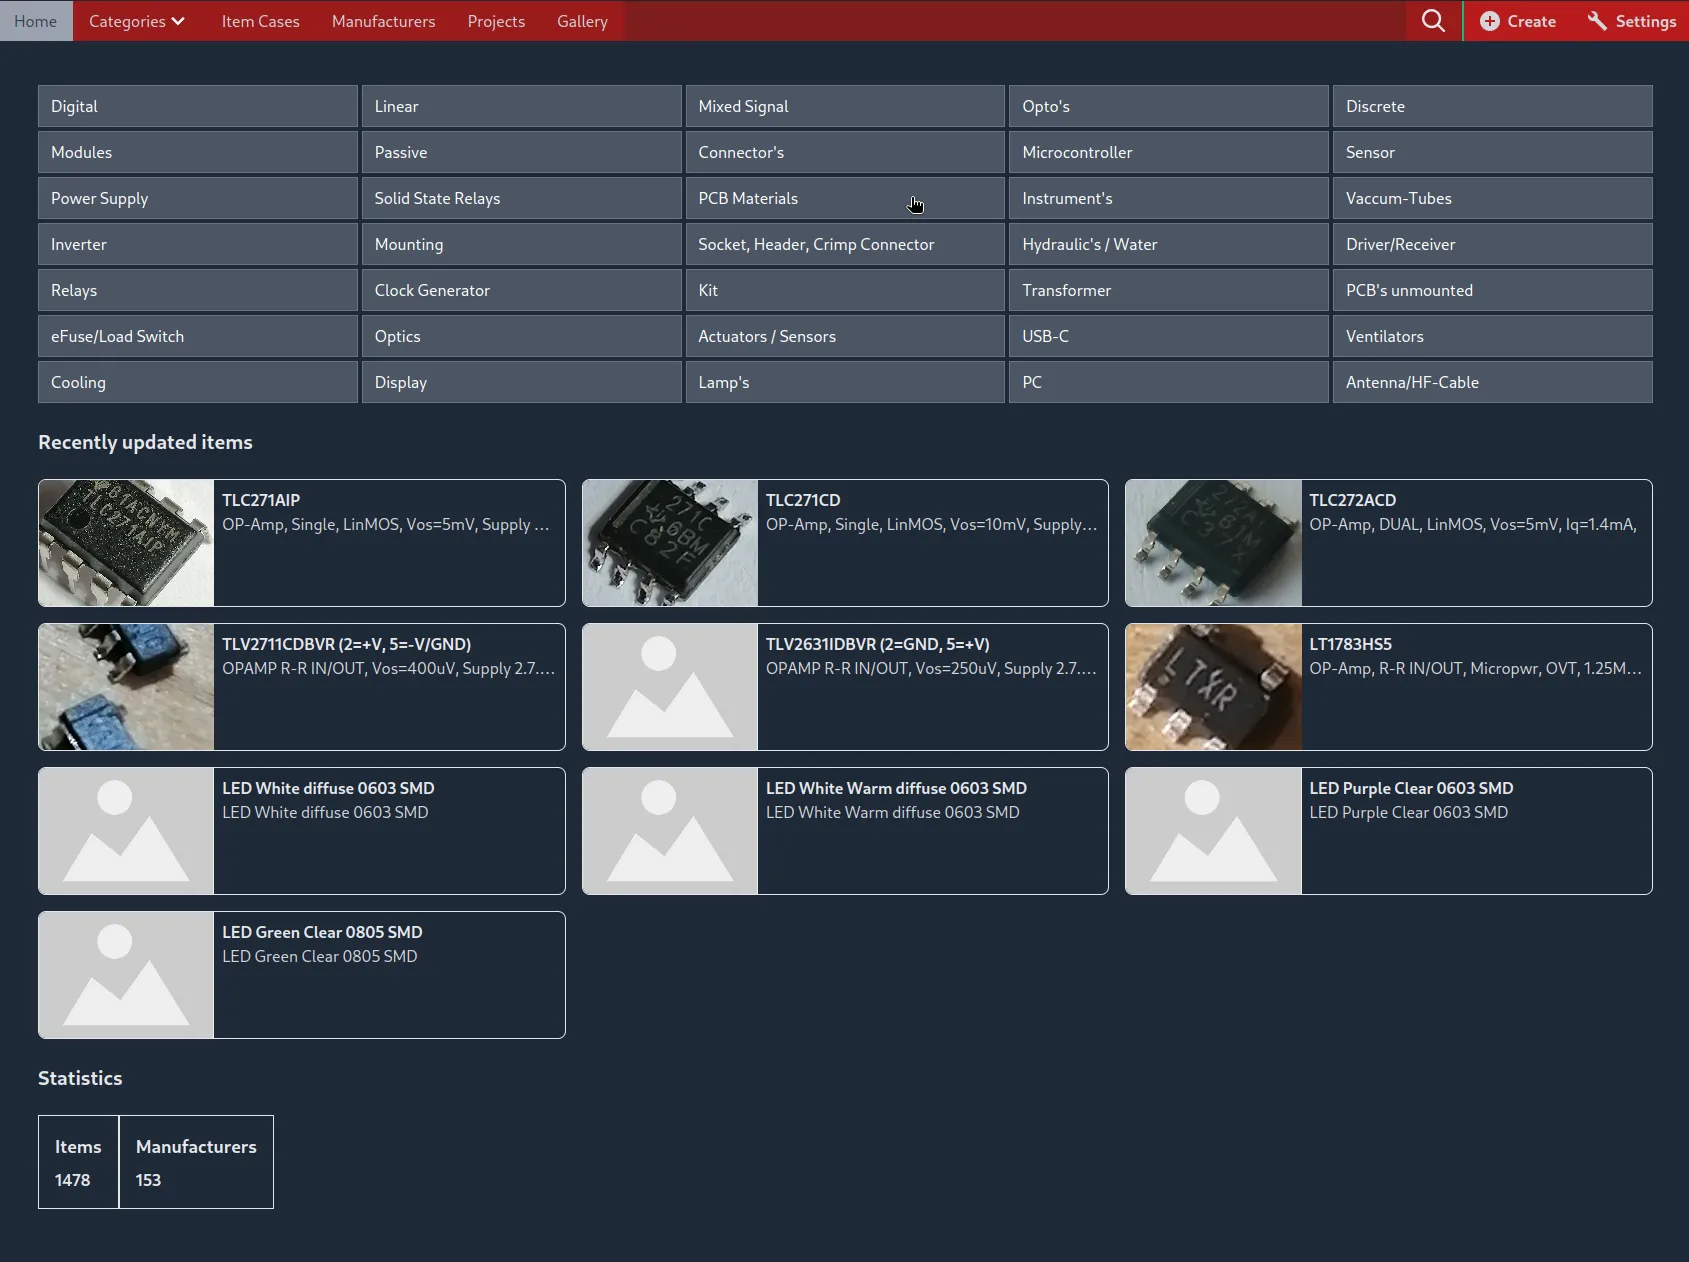Viewport: 1689px width, 1262px height.
Task: Open the LT1783HS5 item image
Action: pos(1213,687)
